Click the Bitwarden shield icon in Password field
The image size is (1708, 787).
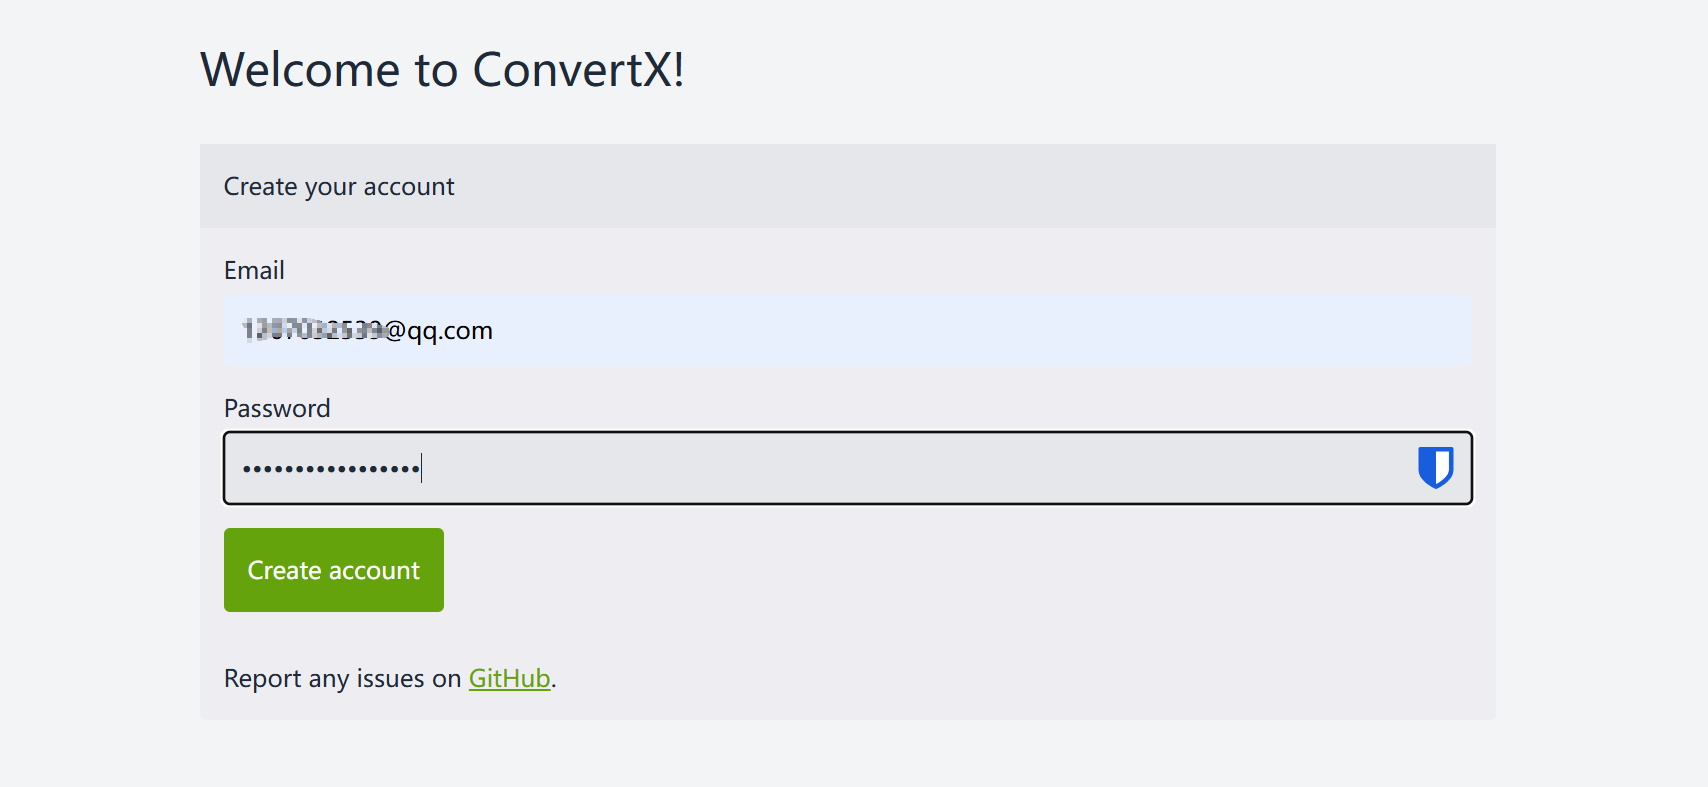1435,467
